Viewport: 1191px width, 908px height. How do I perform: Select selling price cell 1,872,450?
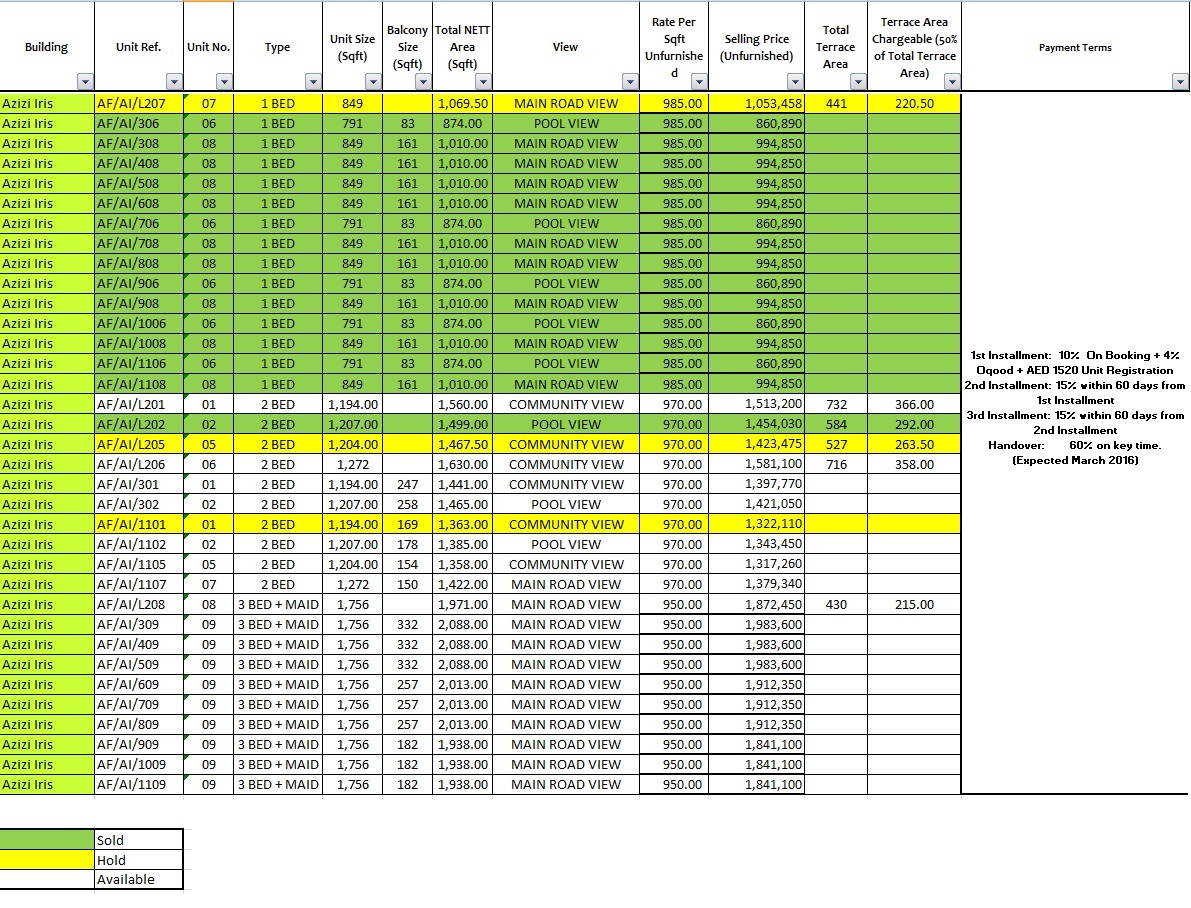(x=757, y=604)
